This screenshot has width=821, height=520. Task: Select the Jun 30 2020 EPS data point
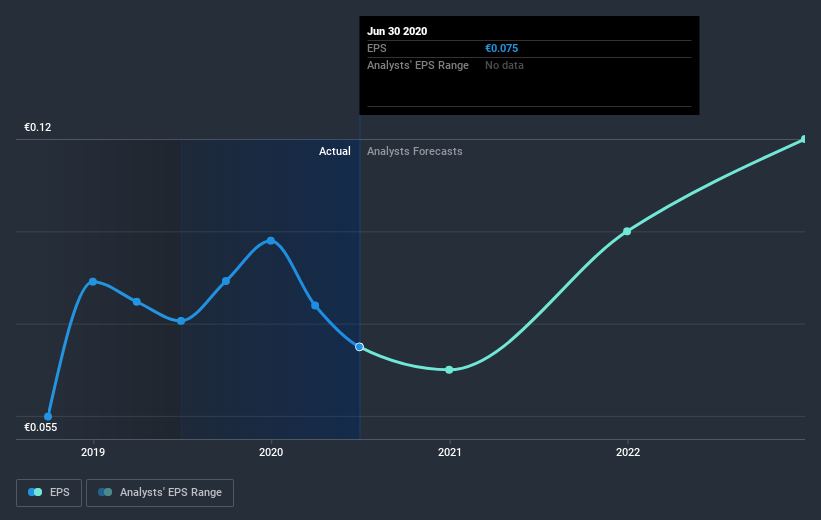359,347
